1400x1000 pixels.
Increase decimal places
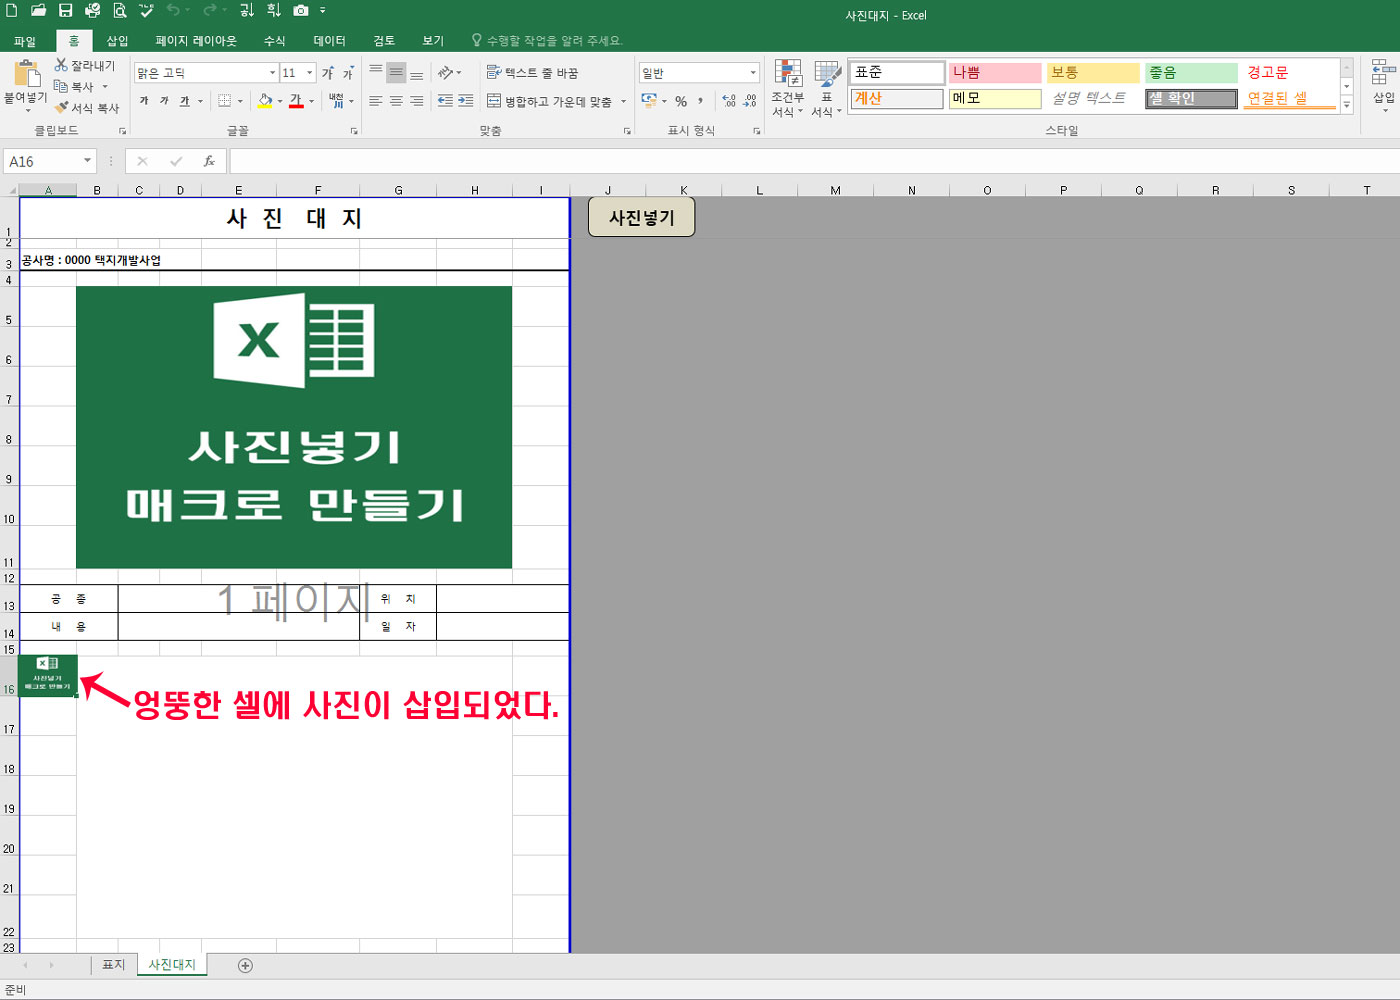pyautogui.click(x=729, y=101)
